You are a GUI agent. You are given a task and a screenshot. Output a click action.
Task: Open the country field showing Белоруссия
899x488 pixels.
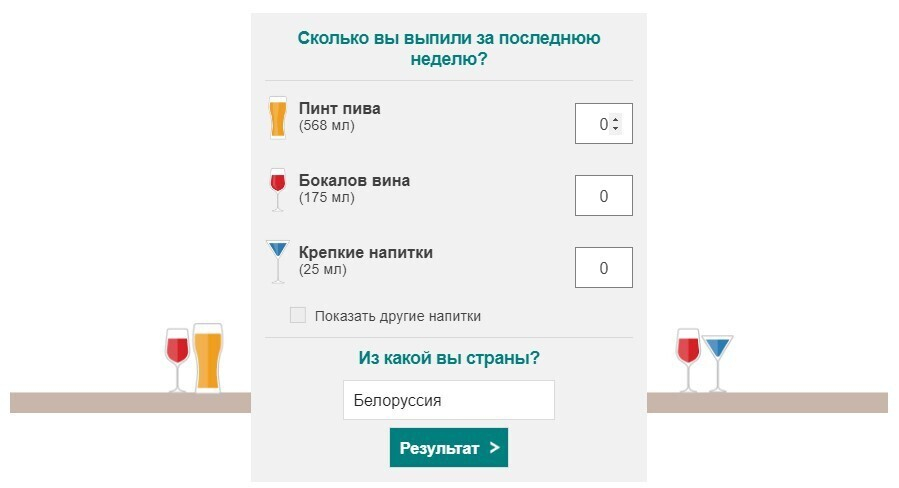tap(448, 400)
